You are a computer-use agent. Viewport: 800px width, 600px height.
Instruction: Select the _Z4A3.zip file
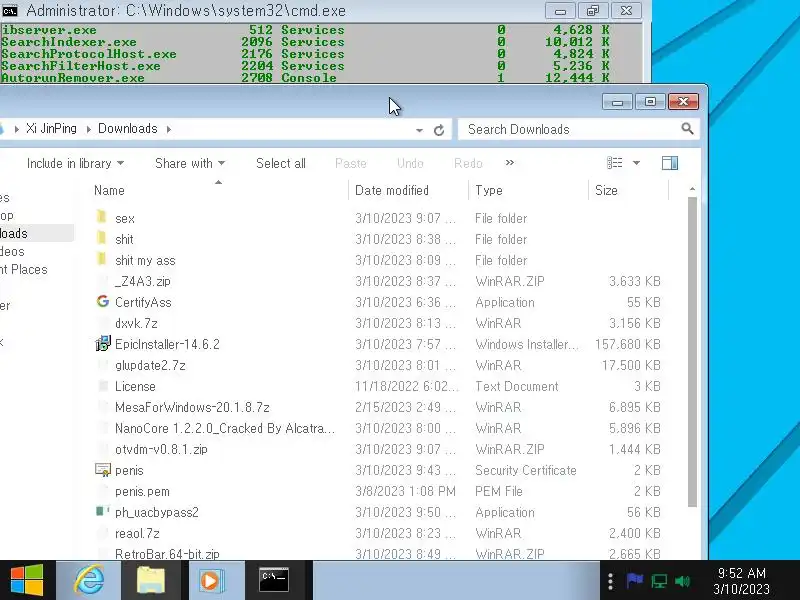pyautogui.click(x=143, y=281)
